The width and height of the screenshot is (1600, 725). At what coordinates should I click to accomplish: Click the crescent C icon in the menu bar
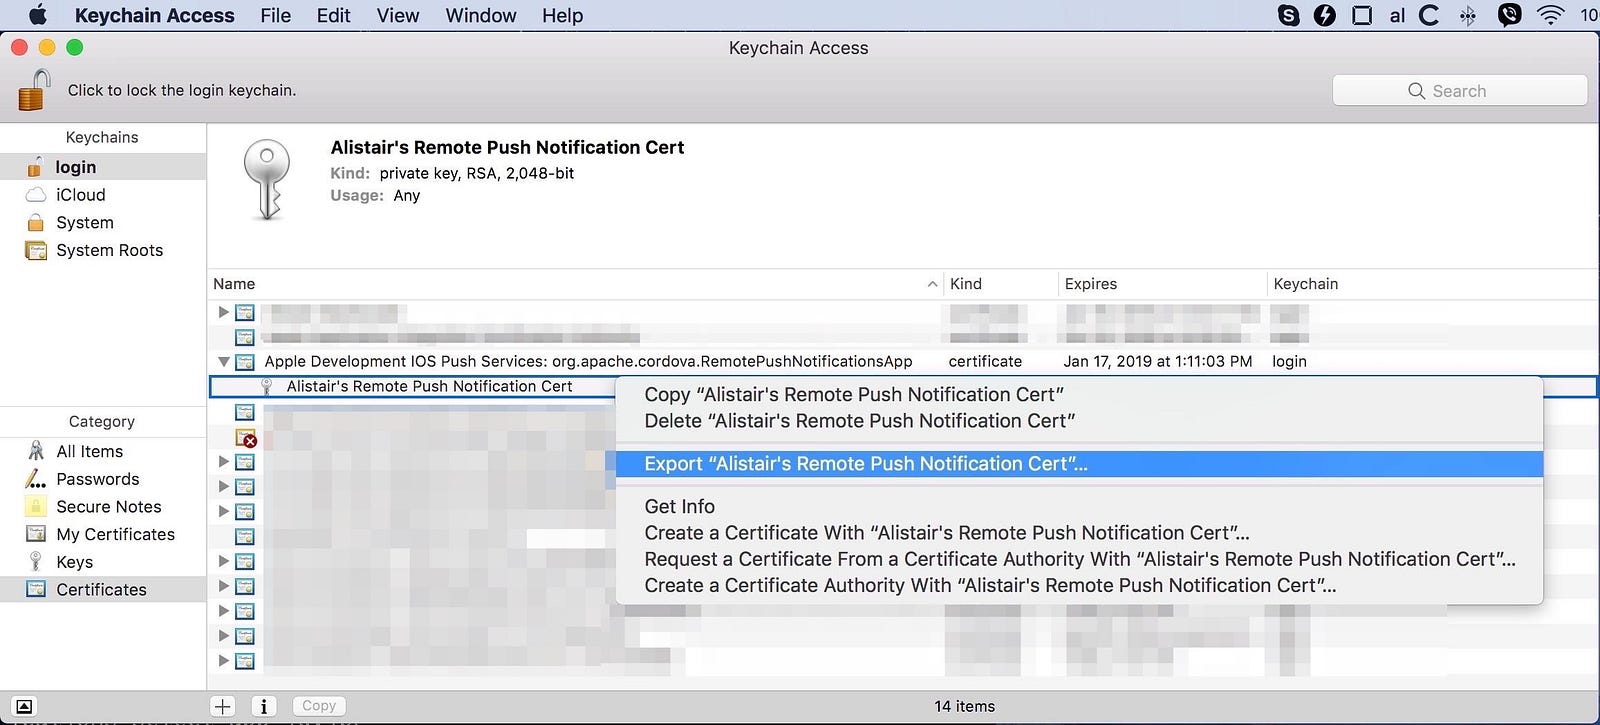(x=1429, y=15)
